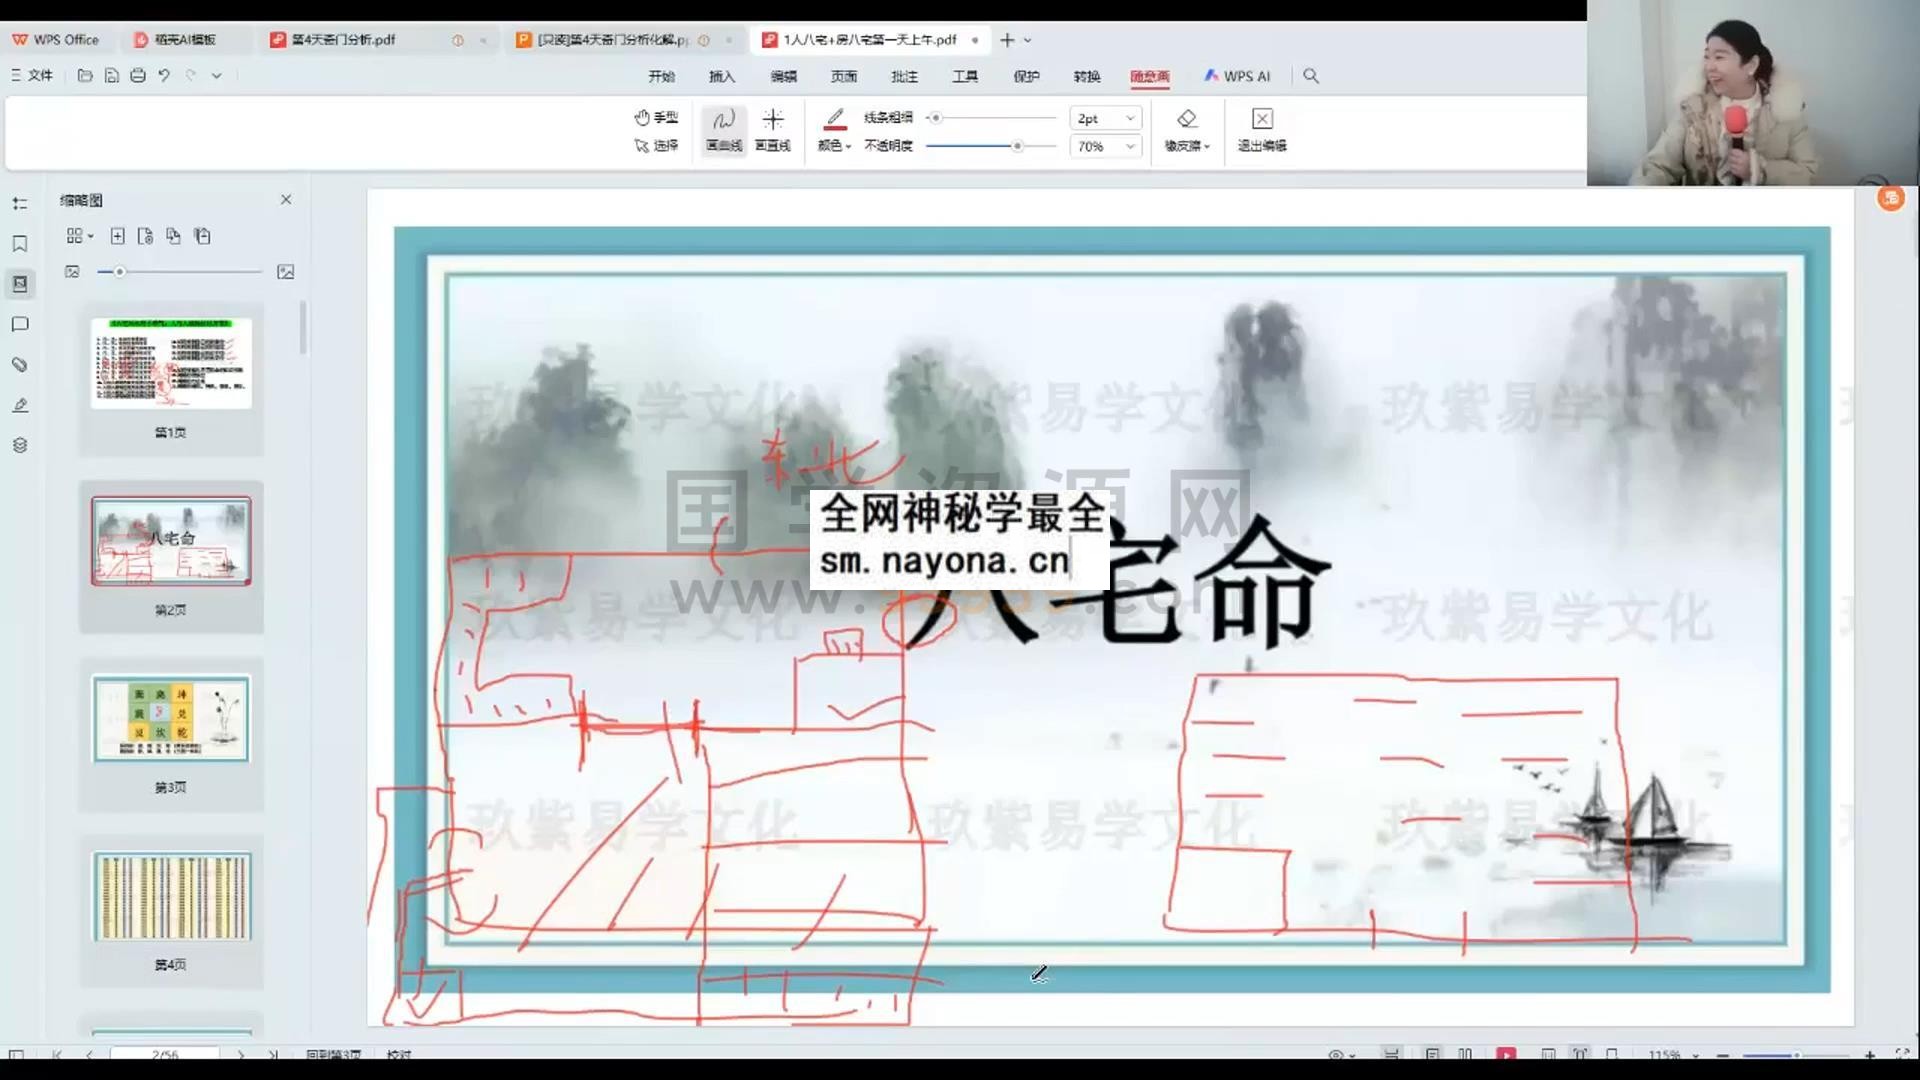This screenshot has height=1080, width=1920.
Task: Click the small thumbnail size icon
Action: tap(72, 272)
